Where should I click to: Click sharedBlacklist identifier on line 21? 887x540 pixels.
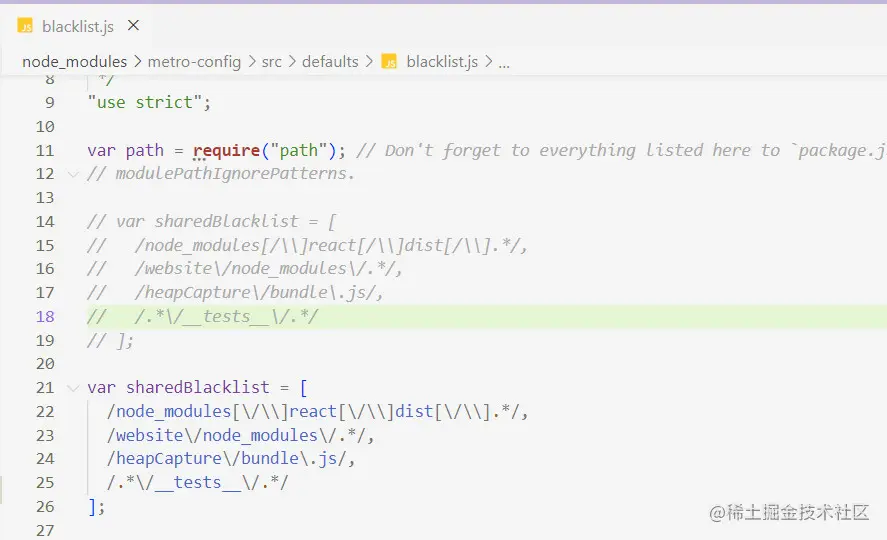197,387
